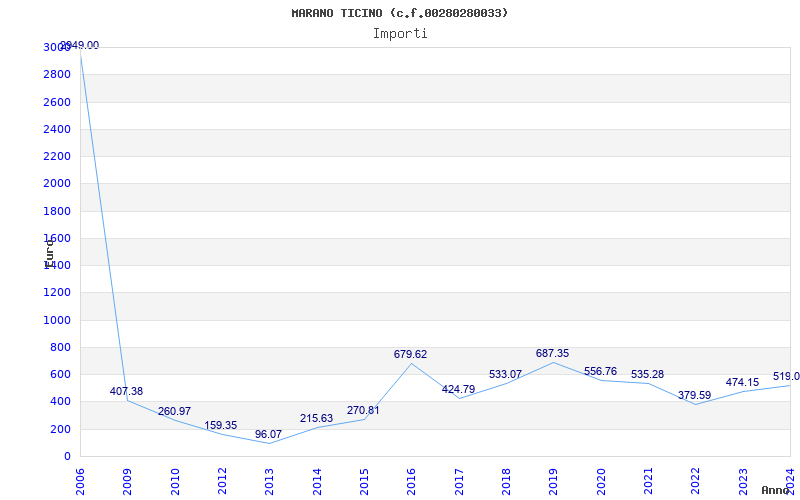800x500 pixels.
Task: Click the 2016 year axis label
Action: point(411,482)
